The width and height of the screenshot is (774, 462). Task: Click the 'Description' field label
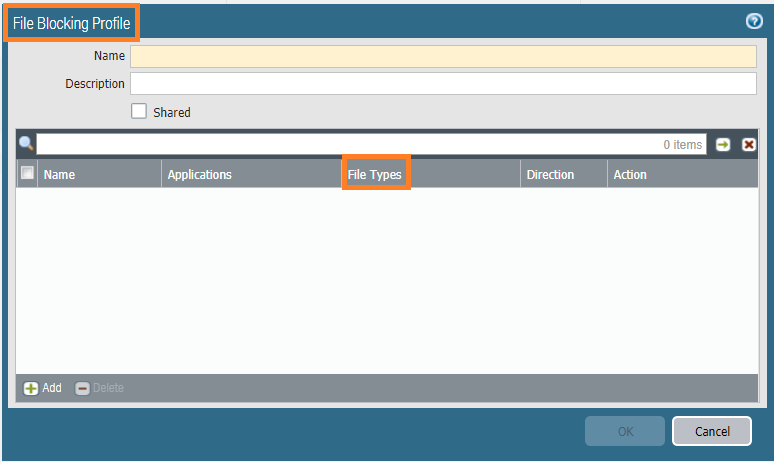(x=95, y=84)
